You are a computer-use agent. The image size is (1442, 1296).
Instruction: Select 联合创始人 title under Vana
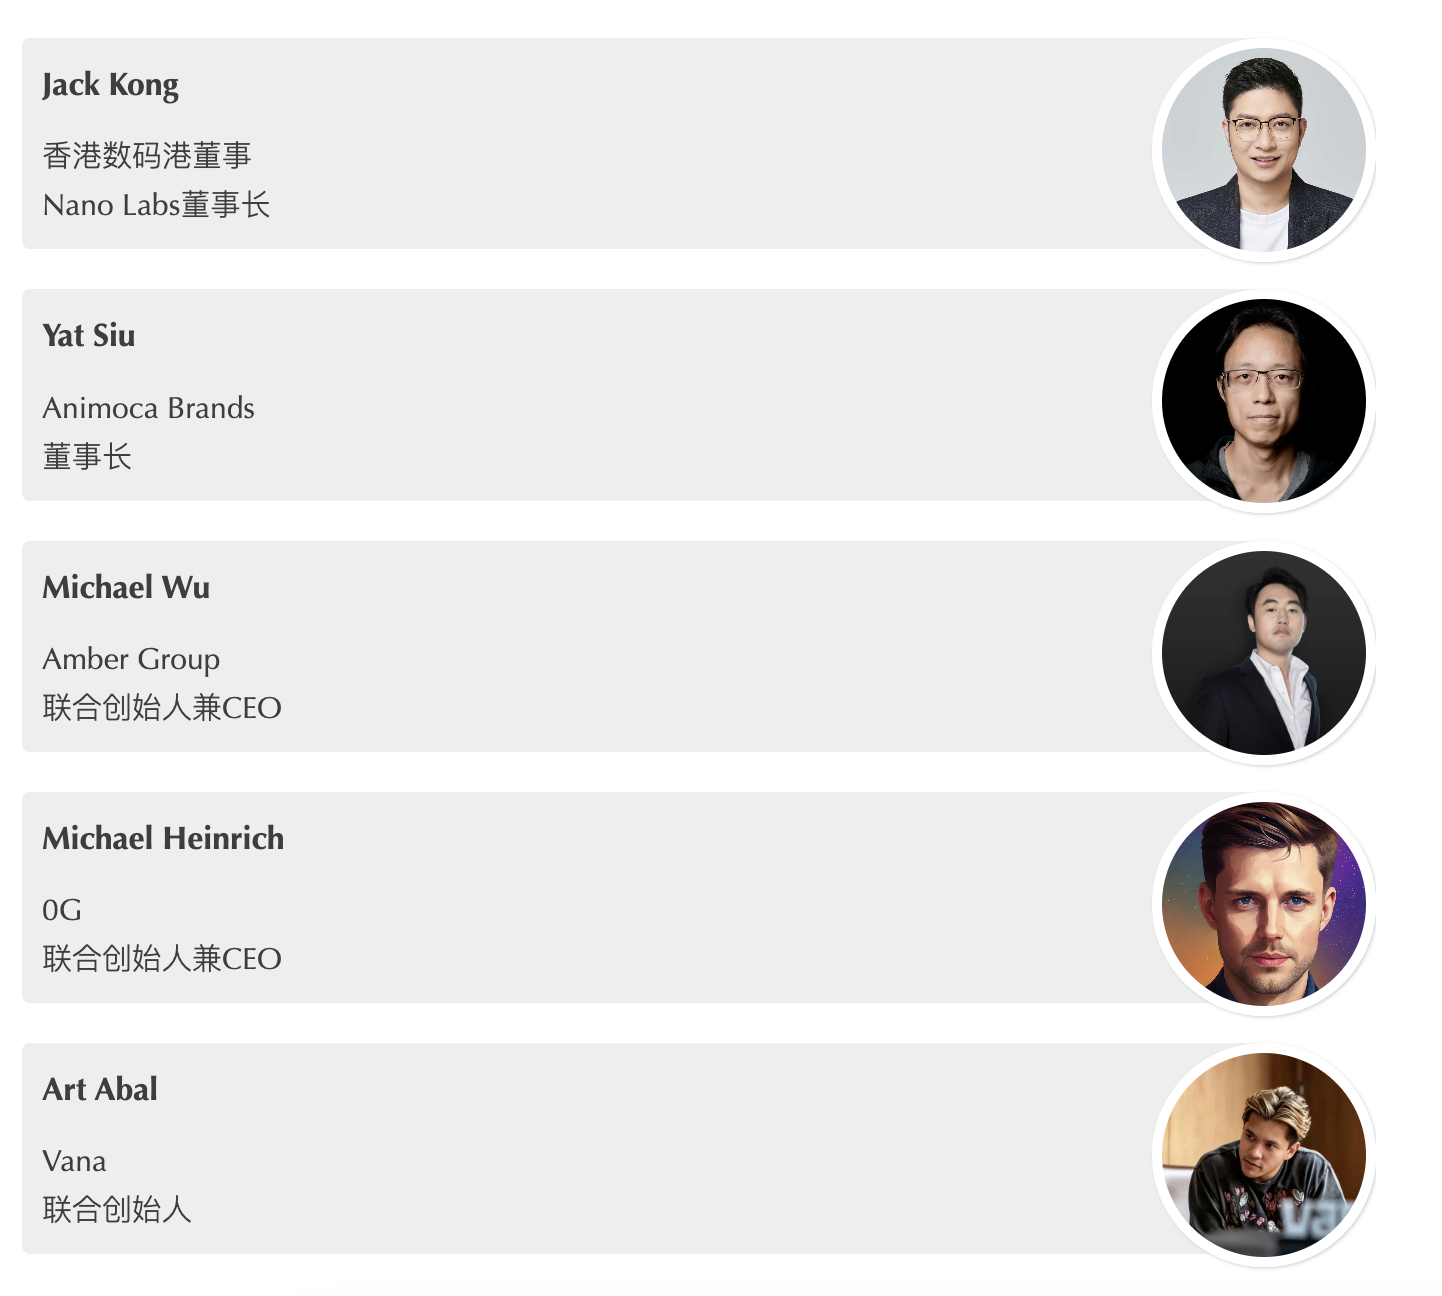coord(117,1210)
